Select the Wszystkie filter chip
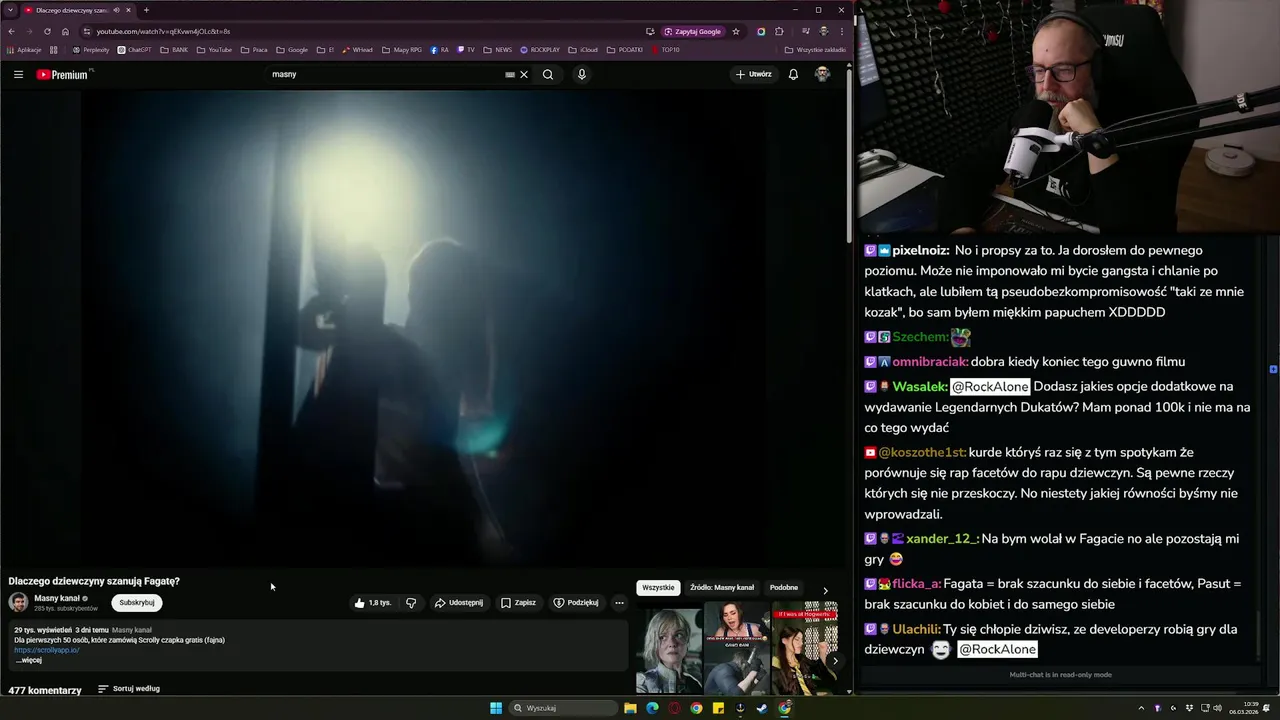Viewport: 1280px width, 720px height. pyautogui.click(x=658, y=588)
